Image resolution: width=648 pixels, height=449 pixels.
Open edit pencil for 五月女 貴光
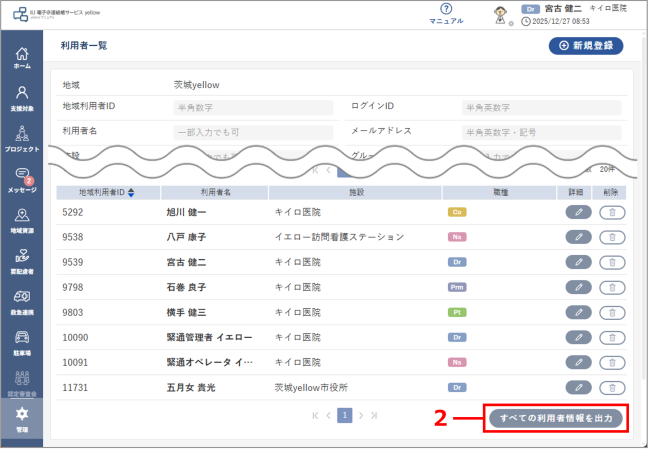tap(577, 387)
